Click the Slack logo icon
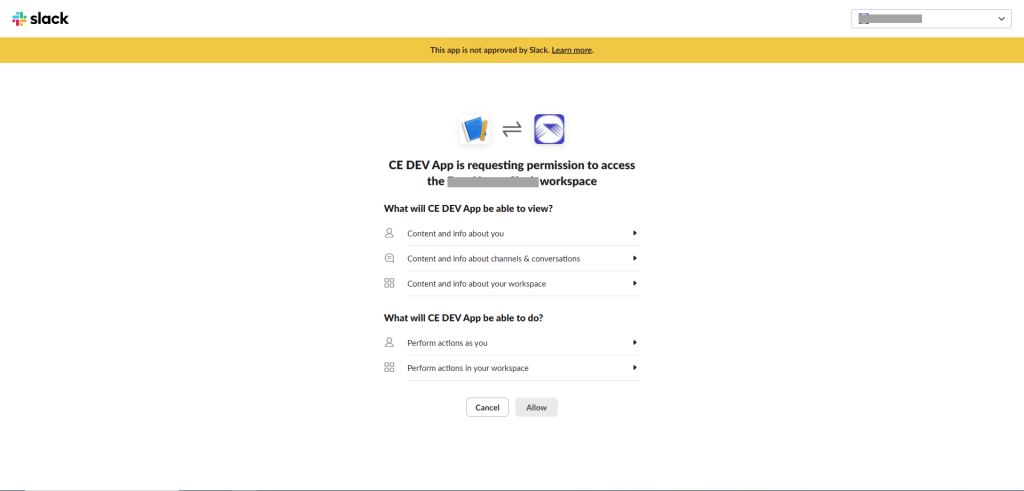The width and height of the screenshot is (1024, 491). coord(19,18)
